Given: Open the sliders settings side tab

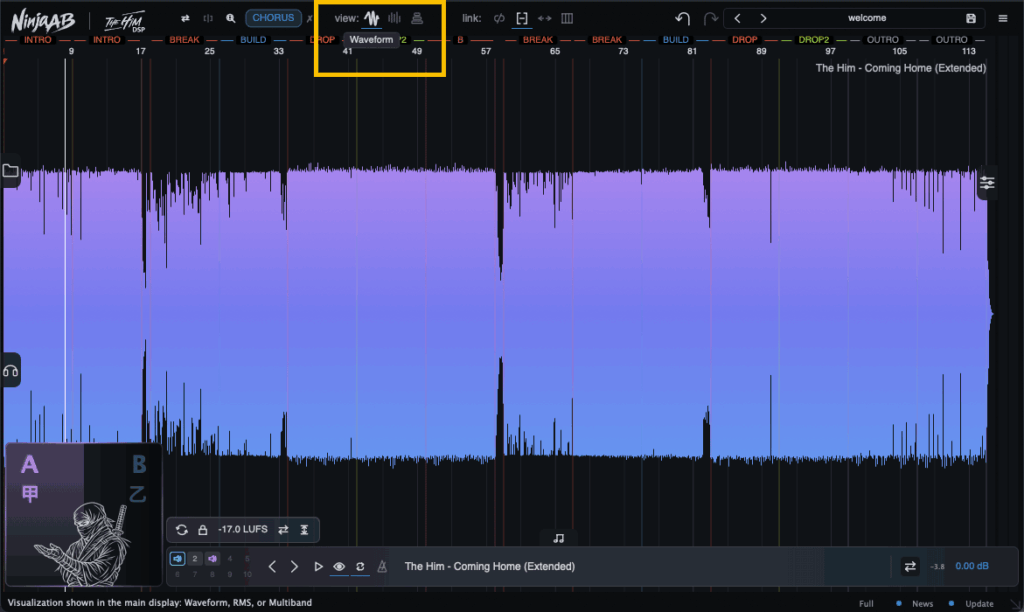Looking at the screenshot, I should click(987, 183).
